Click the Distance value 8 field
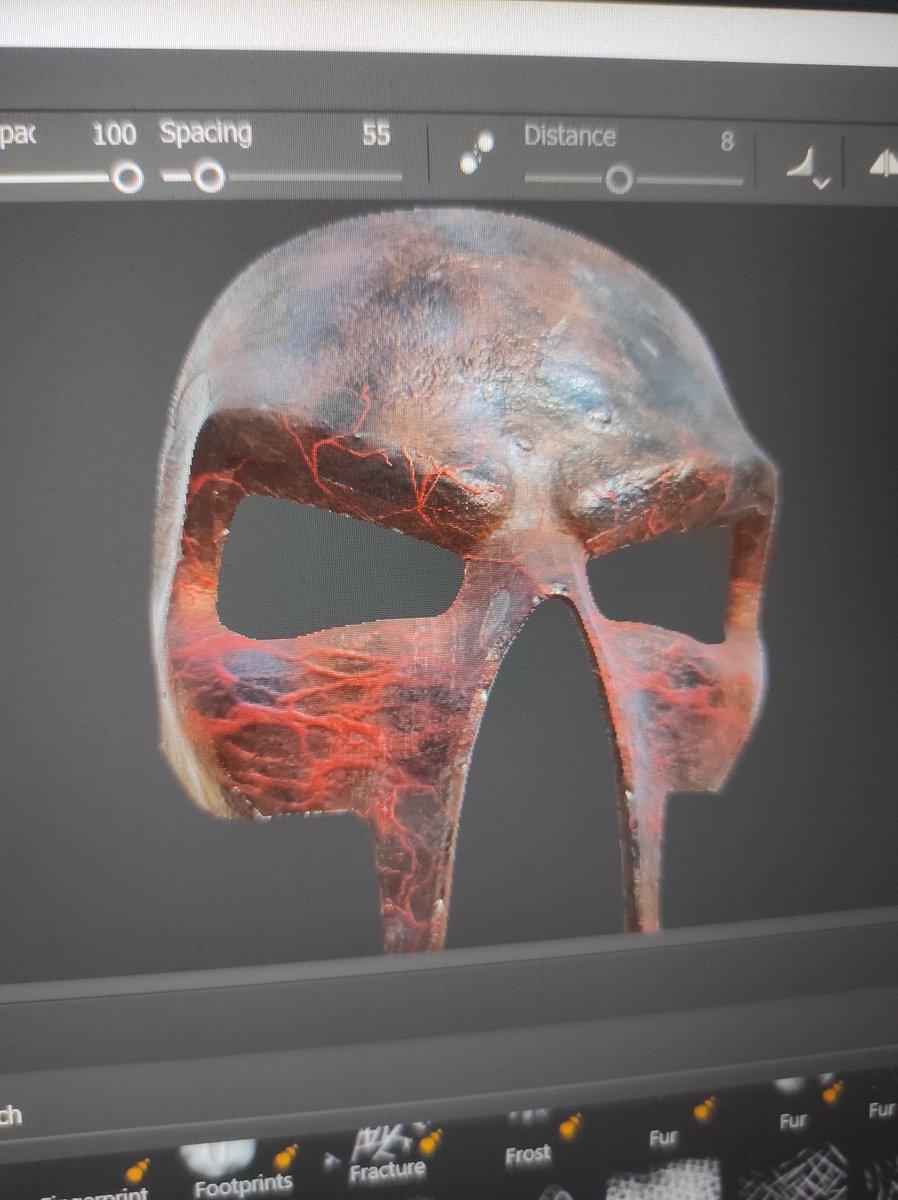This screenshot has height=1200, width=898. (727, 142)
